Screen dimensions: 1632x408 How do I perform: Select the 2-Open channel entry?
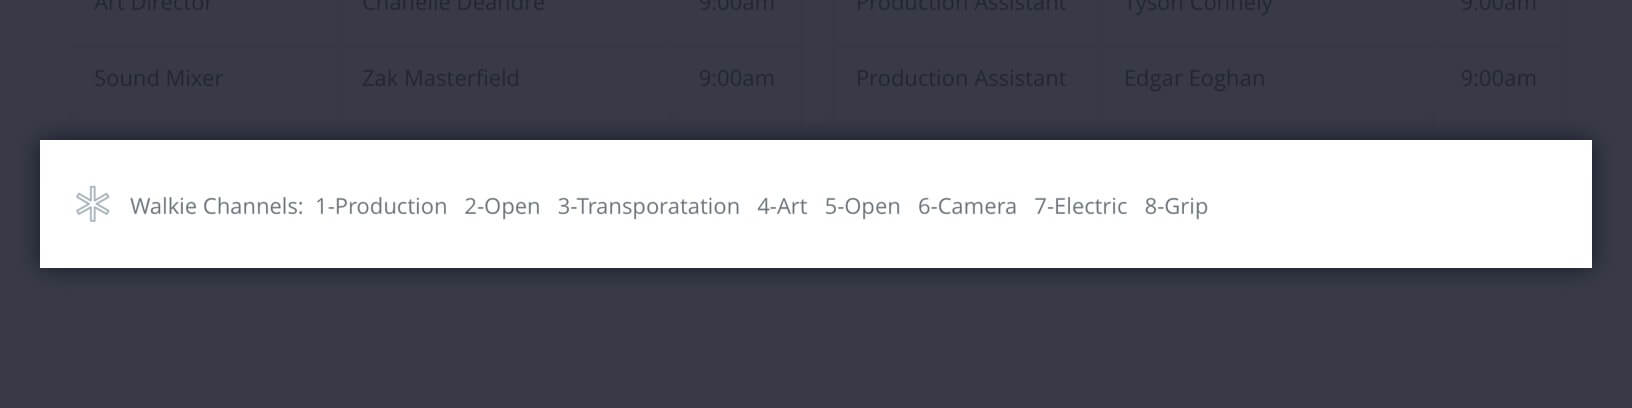pos(502,206)
